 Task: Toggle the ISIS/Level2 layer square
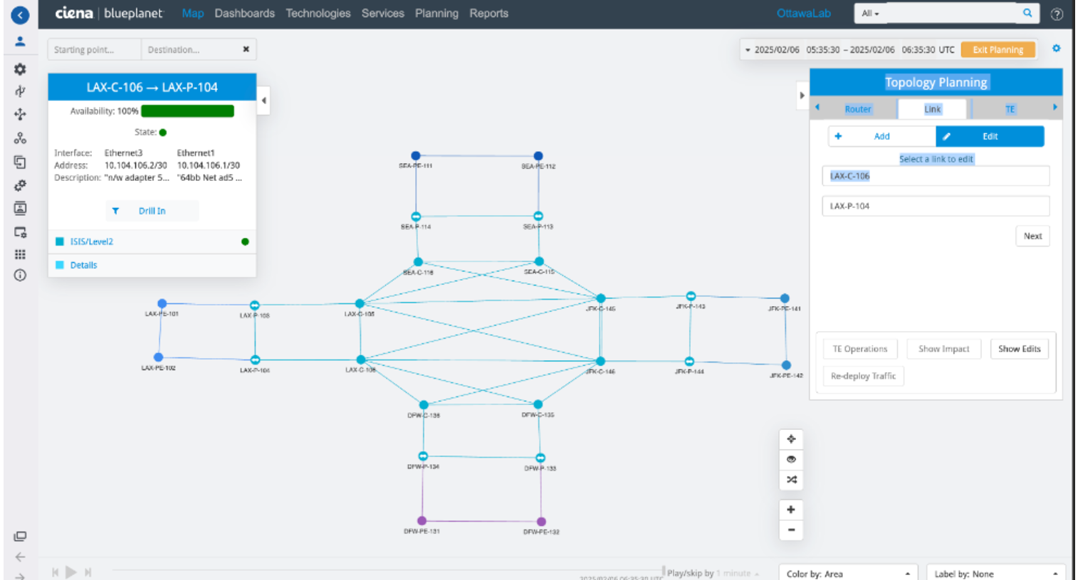tap(60, 242)
